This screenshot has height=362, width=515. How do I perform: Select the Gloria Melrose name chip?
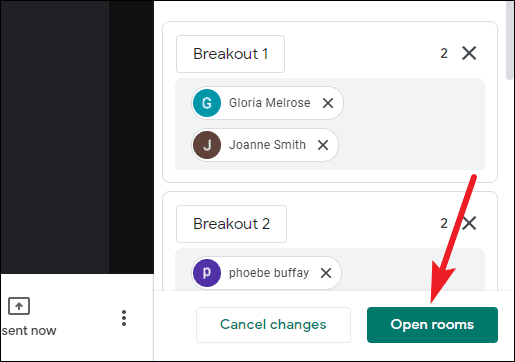(267, 103)
